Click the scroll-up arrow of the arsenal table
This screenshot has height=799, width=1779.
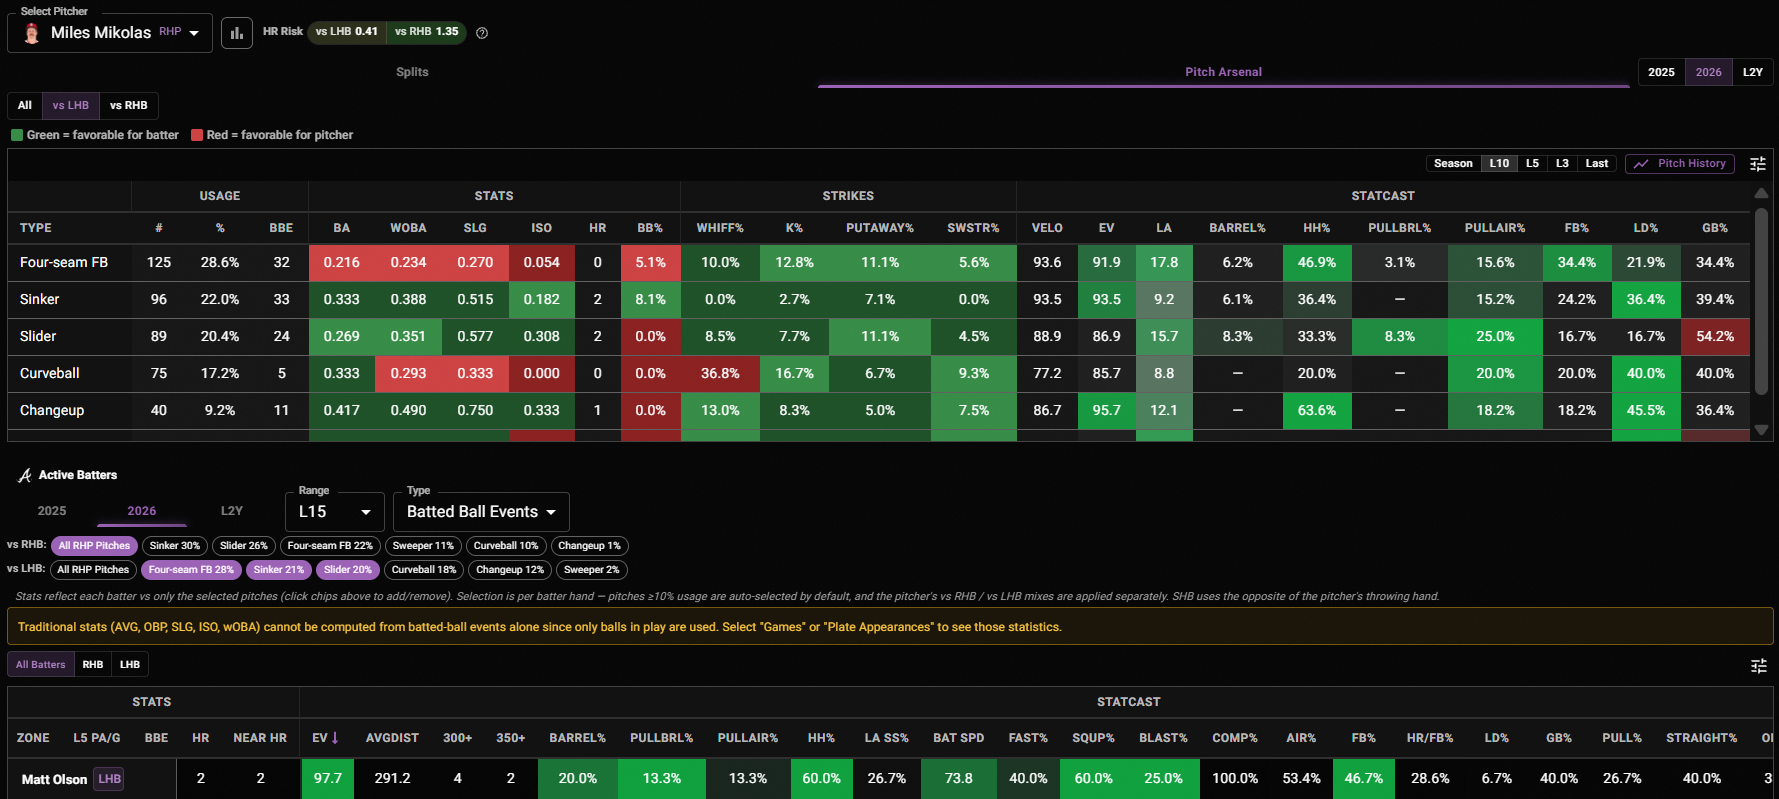click(x=1761, y=193)
